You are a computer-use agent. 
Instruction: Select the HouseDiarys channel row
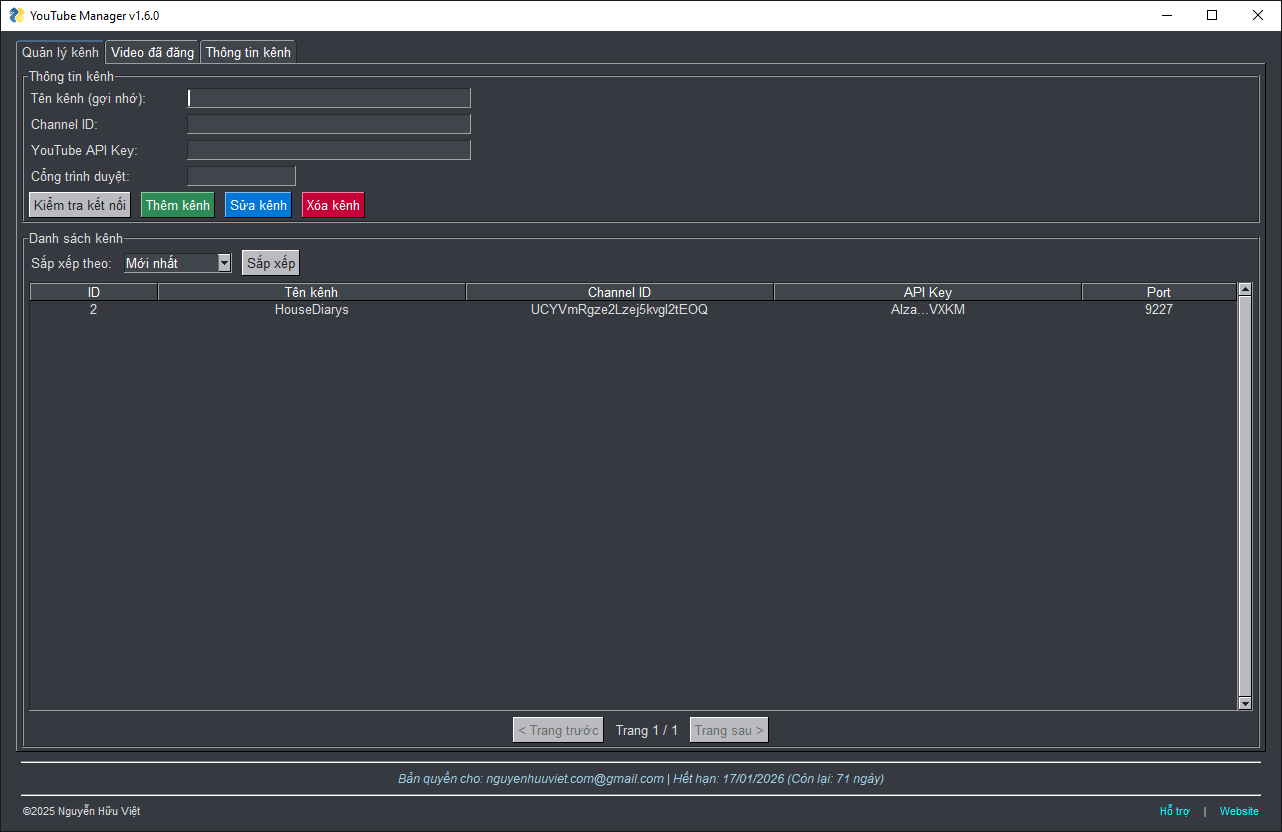633,310
